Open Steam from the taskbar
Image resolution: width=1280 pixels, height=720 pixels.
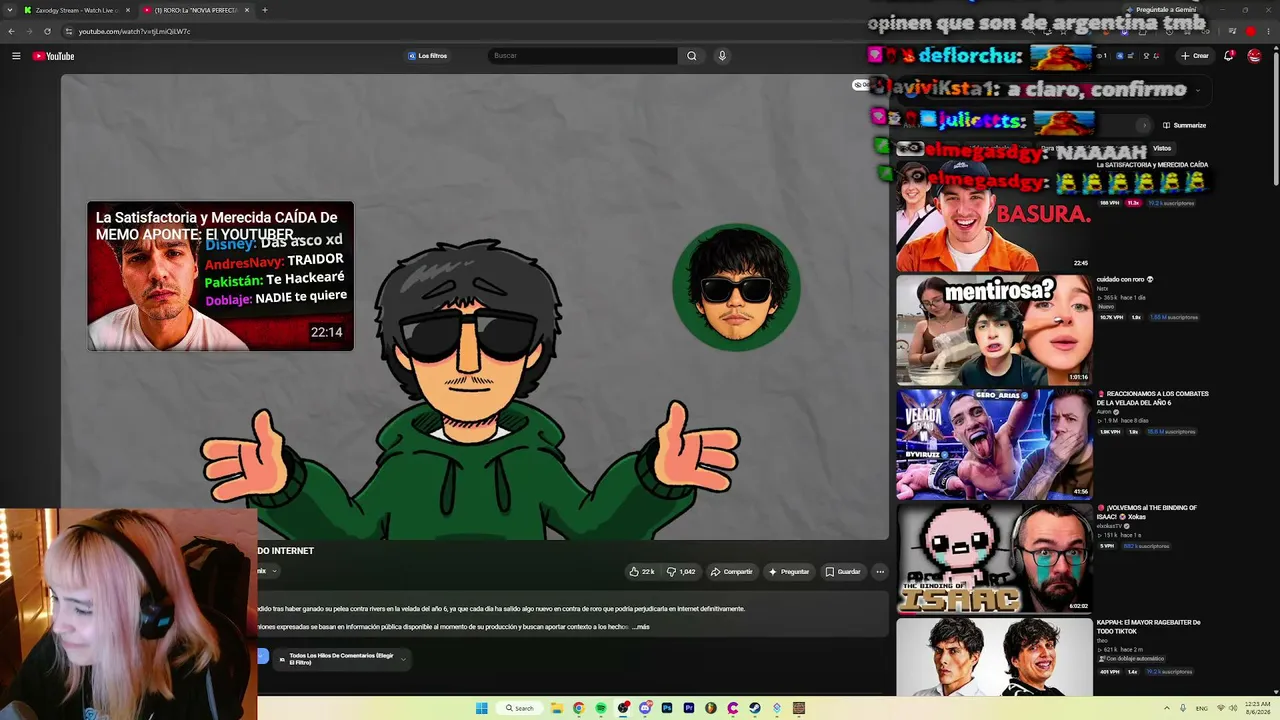pyautogui.click(x=755, y=708)
